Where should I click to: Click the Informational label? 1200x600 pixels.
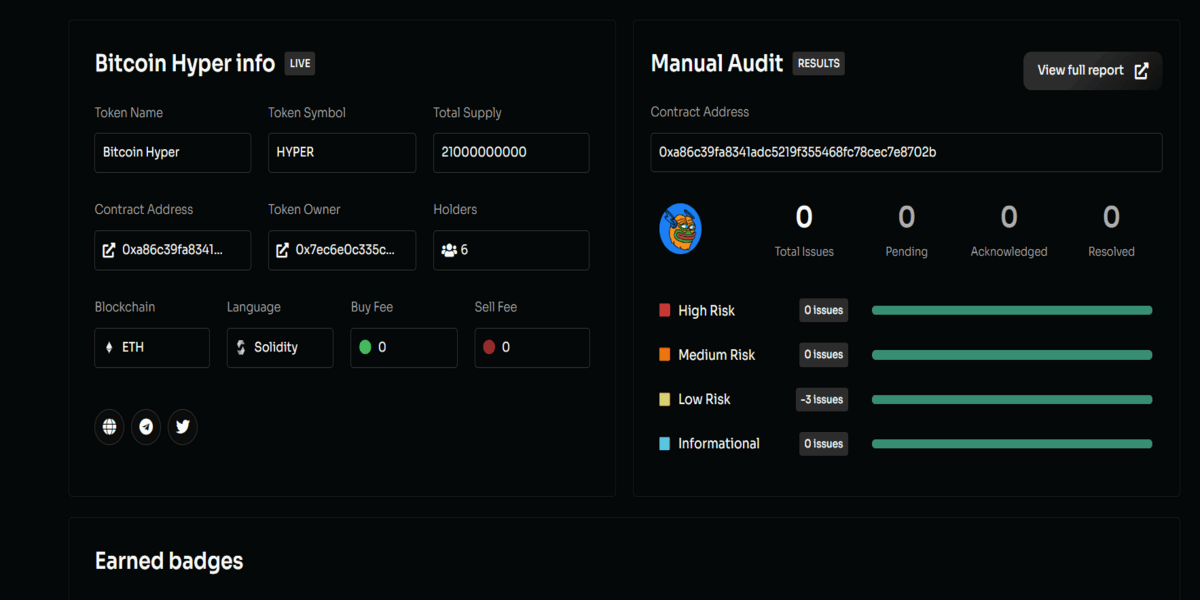click(719, 443)
